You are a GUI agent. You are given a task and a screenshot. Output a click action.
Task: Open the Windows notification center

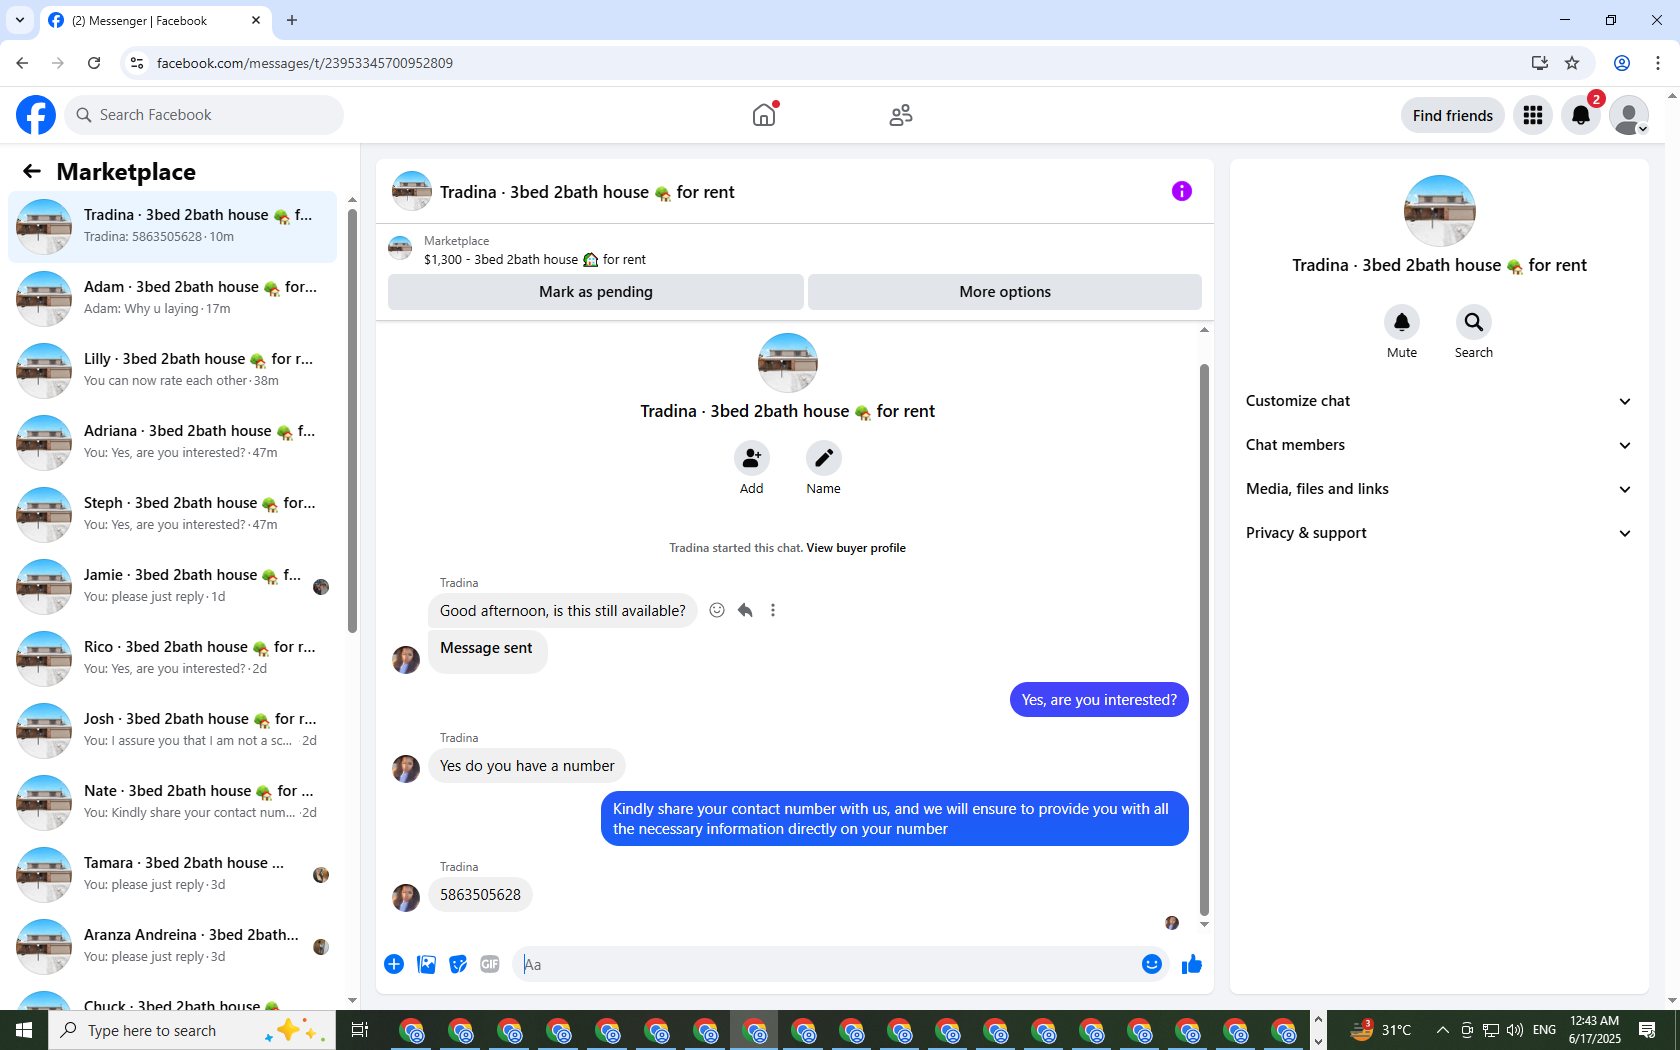[x=1647, y=1030]
